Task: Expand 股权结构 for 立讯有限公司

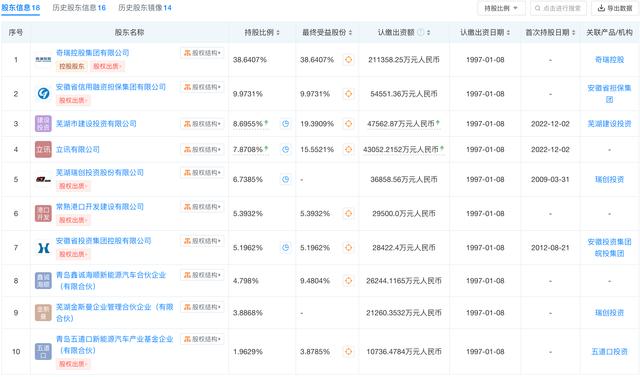Action: click(x=202, y=150)
